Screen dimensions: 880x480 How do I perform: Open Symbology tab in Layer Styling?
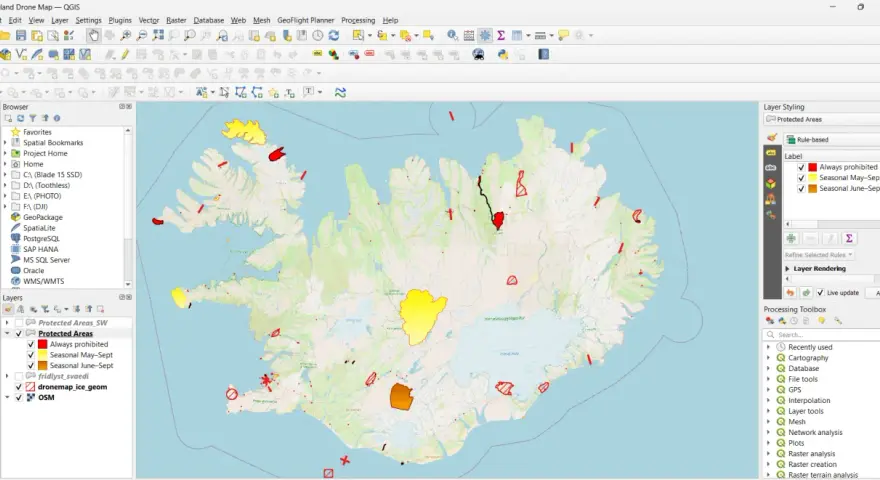point(772,138)
